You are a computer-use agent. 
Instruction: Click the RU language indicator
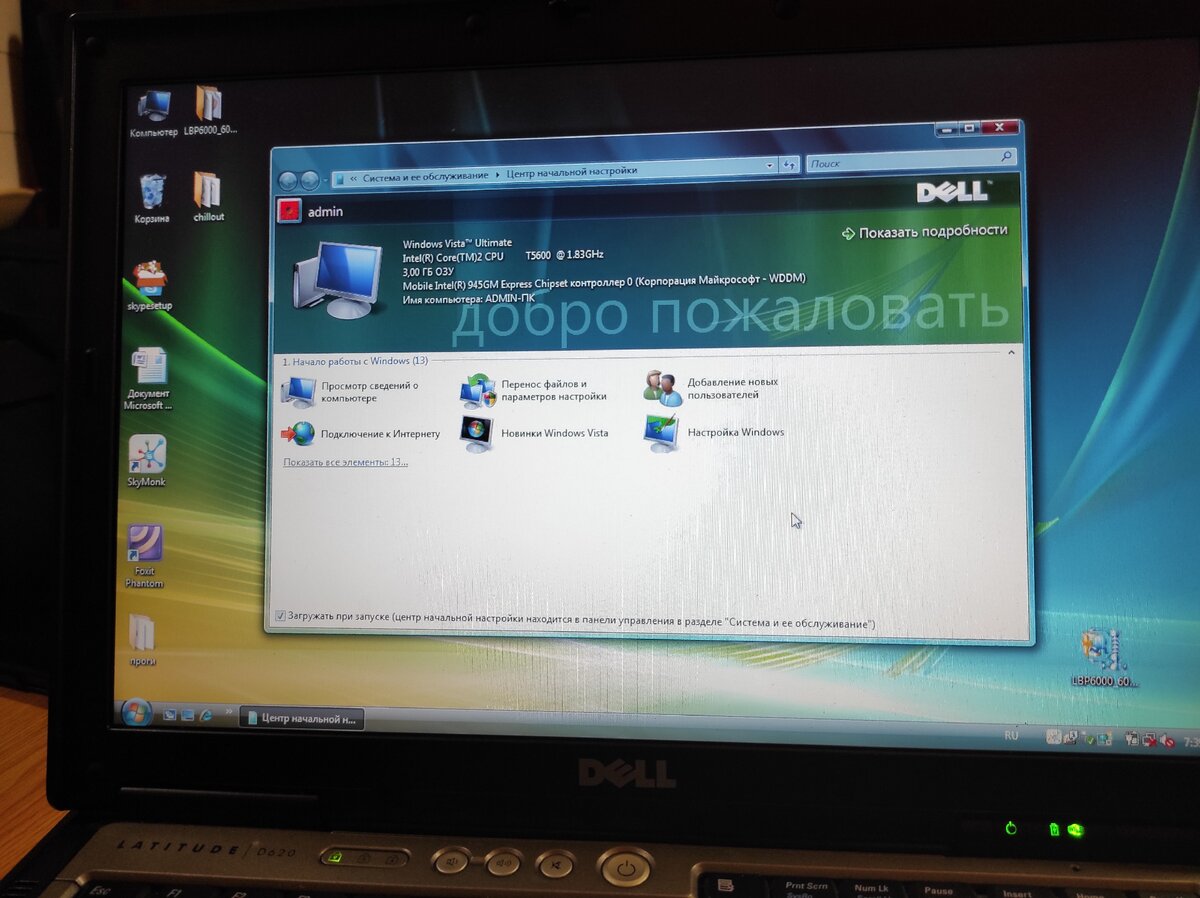pyautogui.click(x=1011, y=735)
